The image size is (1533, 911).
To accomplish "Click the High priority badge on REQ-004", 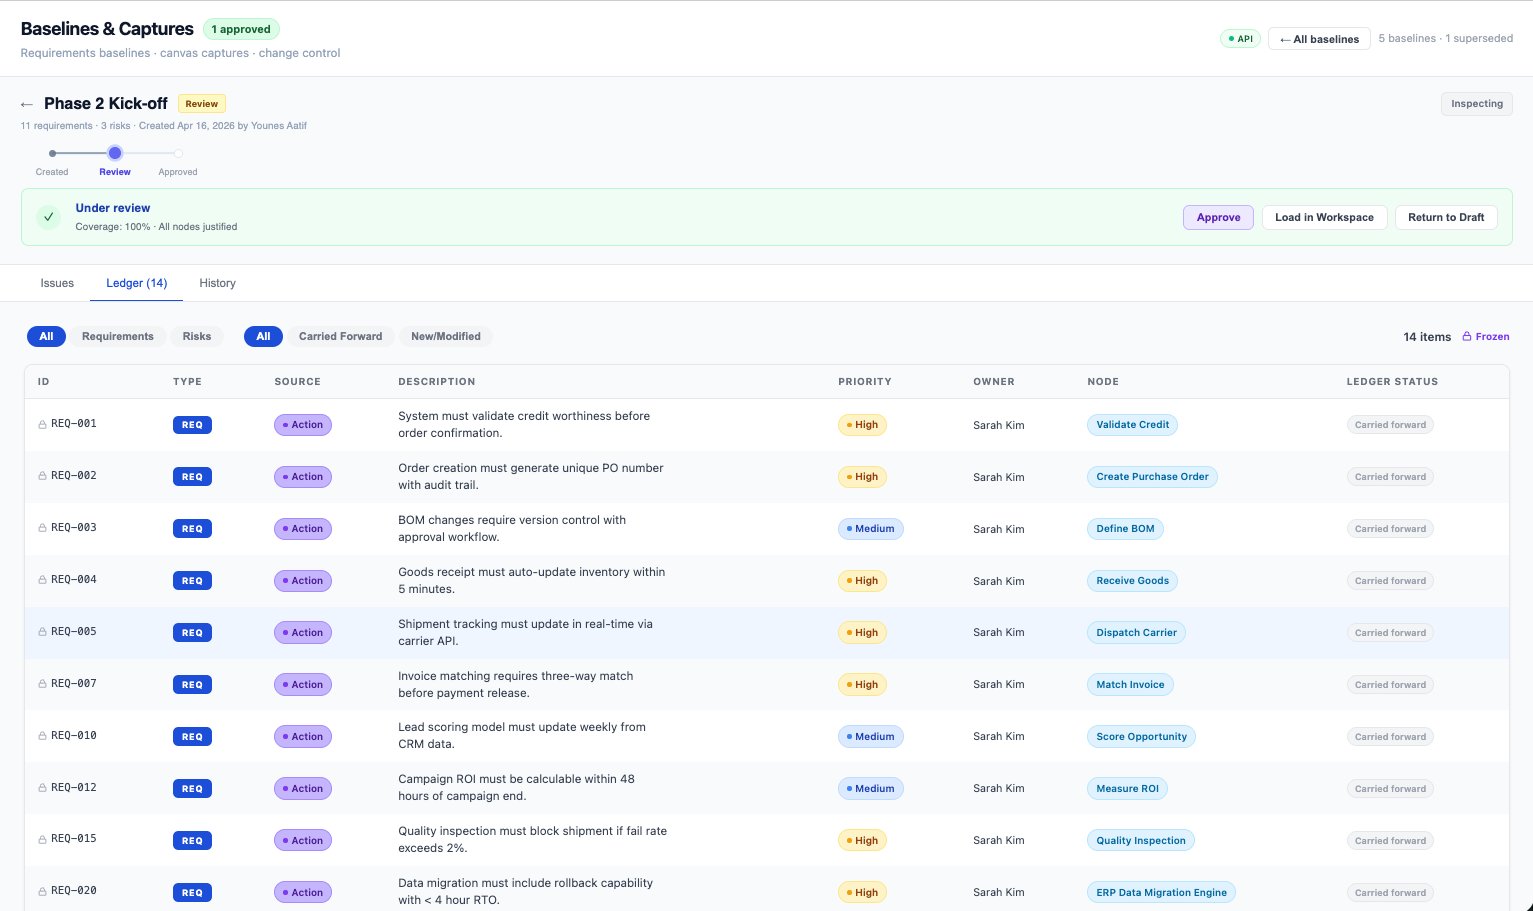I will pos(861,580).
